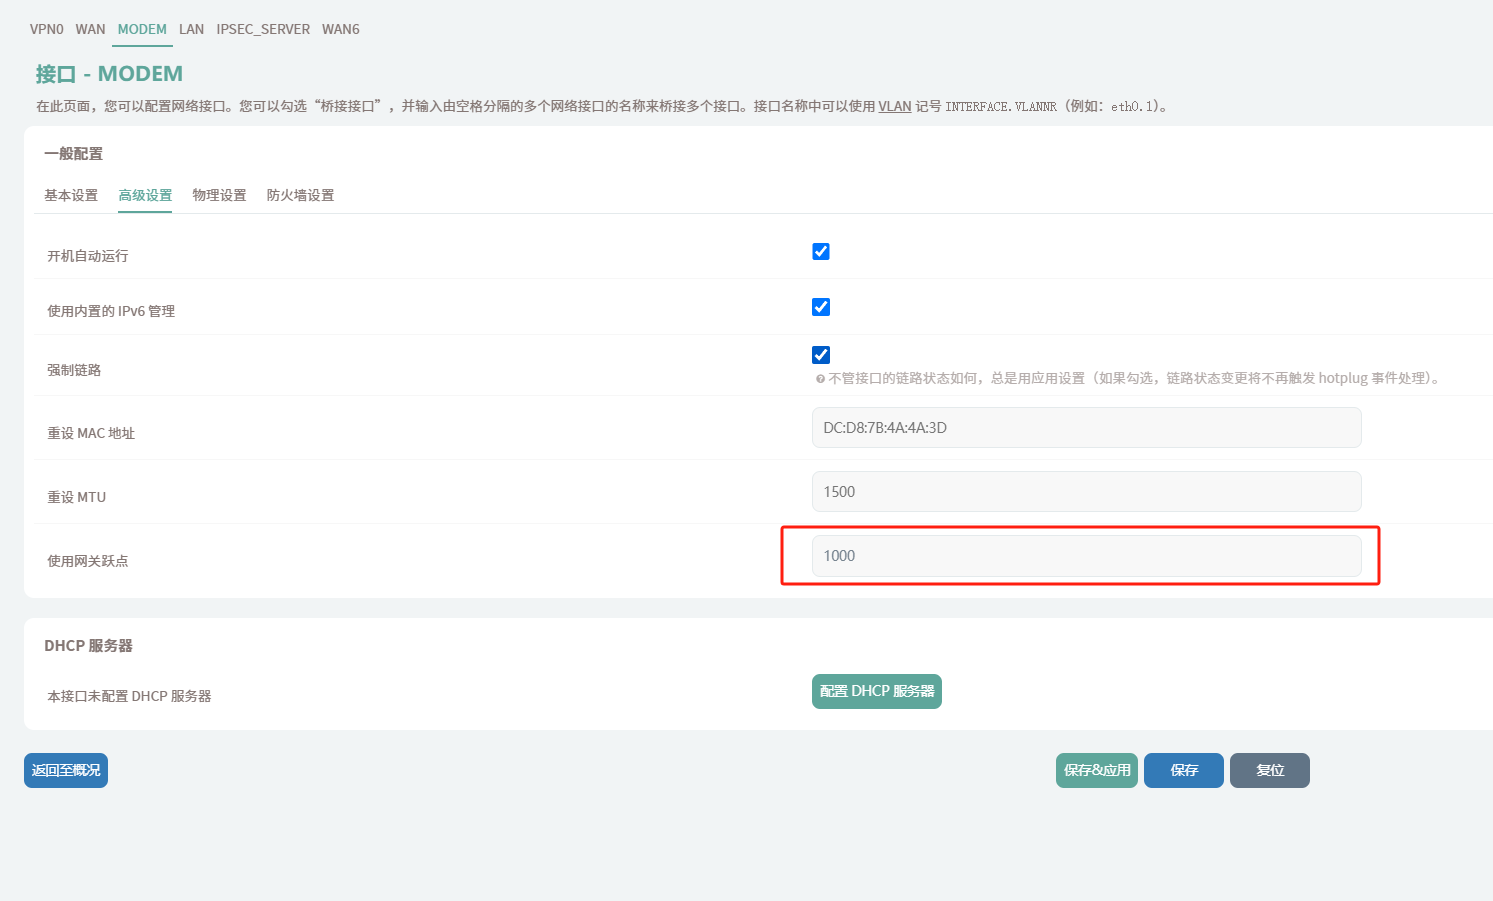
Task: Click the 复位 reset button
Action: 1269,770
